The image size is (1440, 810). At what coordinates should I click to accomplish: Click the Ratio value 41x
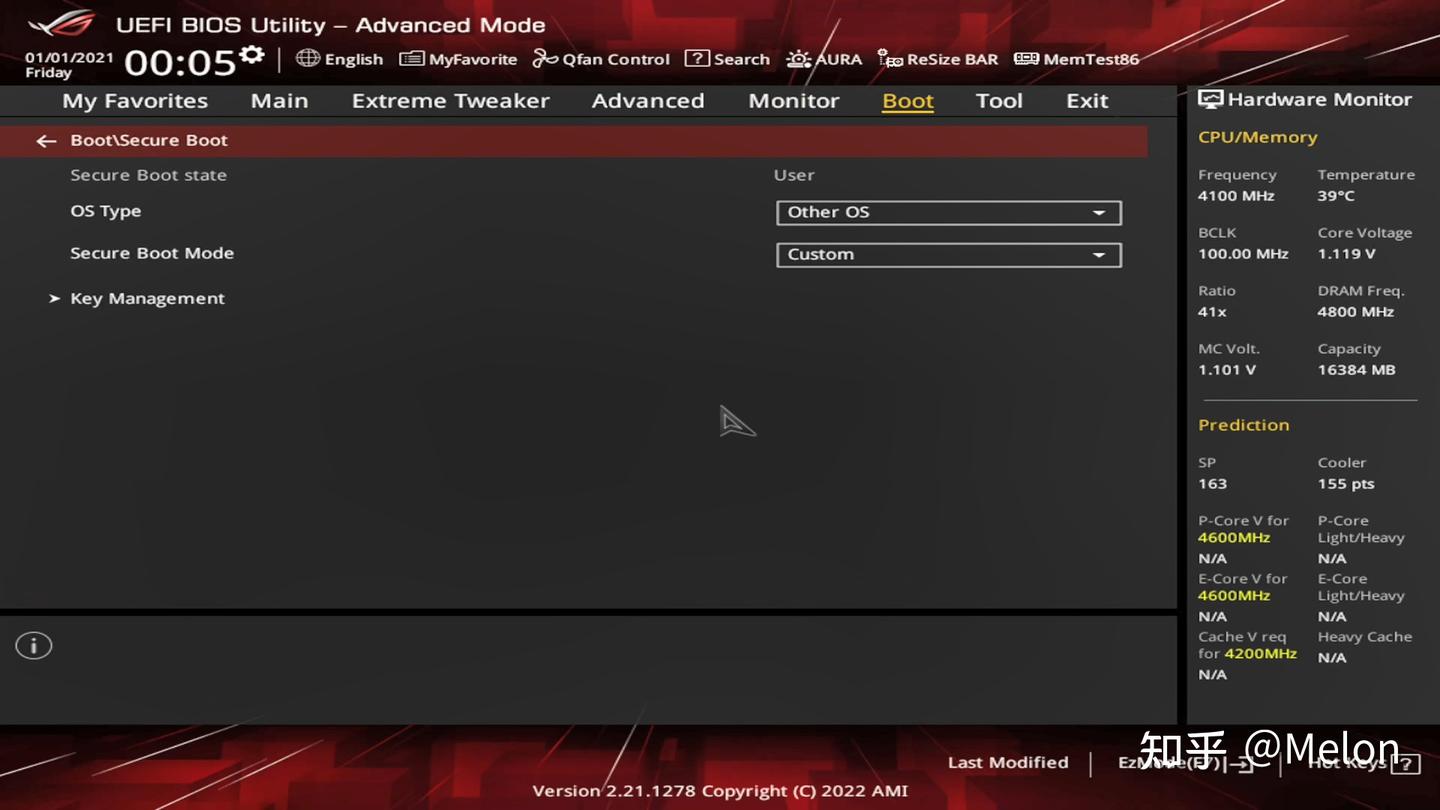[1212, 312]
